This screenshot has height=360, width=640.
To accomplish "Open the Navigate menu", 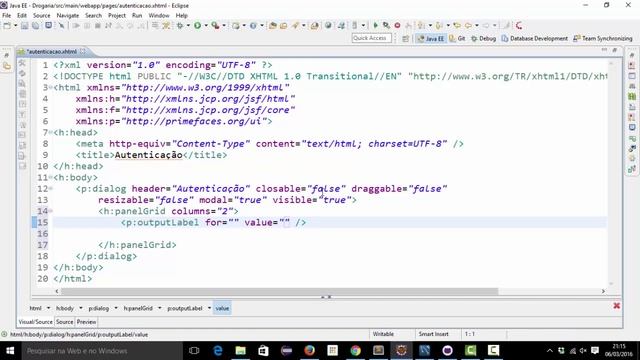I will [68, 16].
